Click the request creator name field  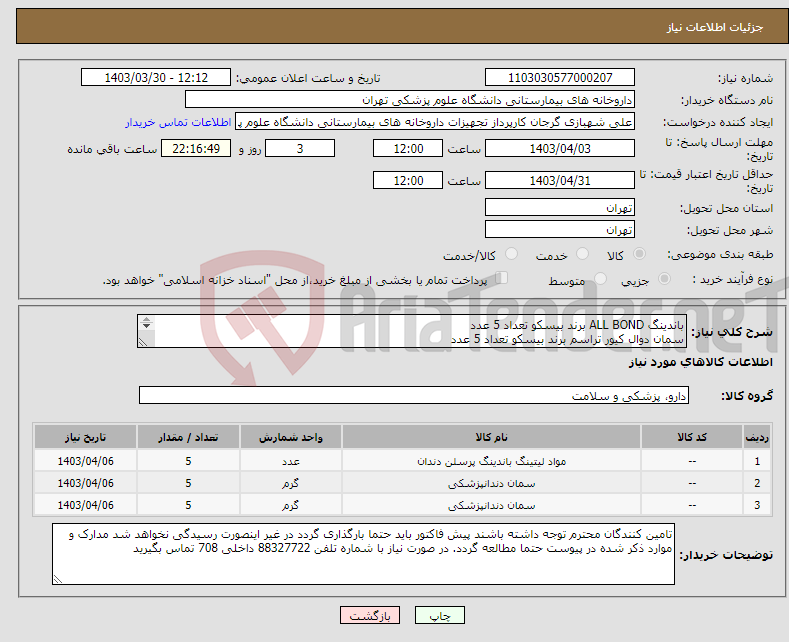435,122
